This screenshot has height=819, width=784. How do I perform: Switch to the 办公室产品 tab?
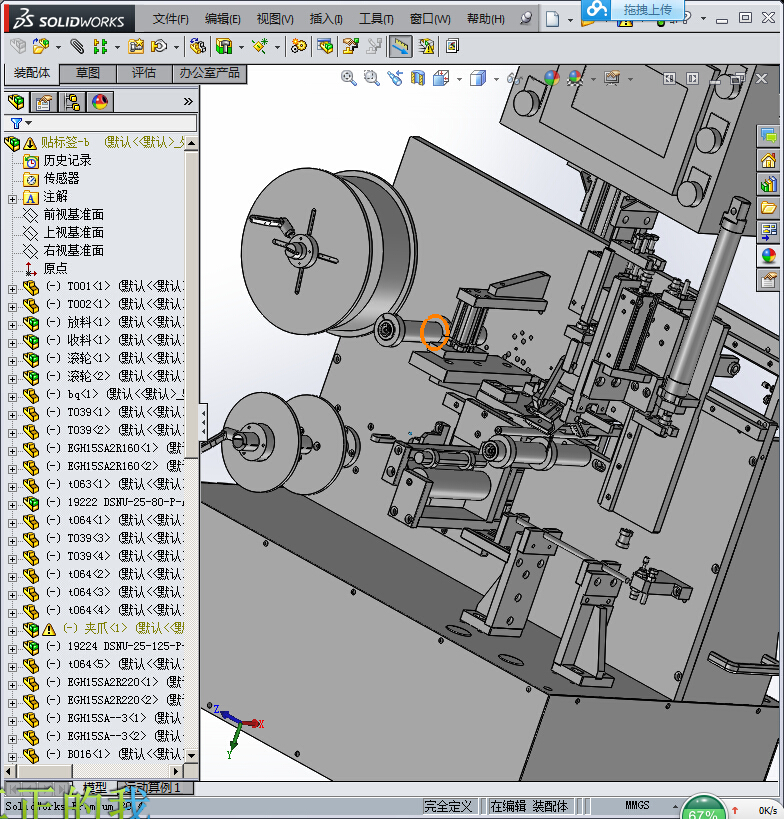click(x=208, y=73)
